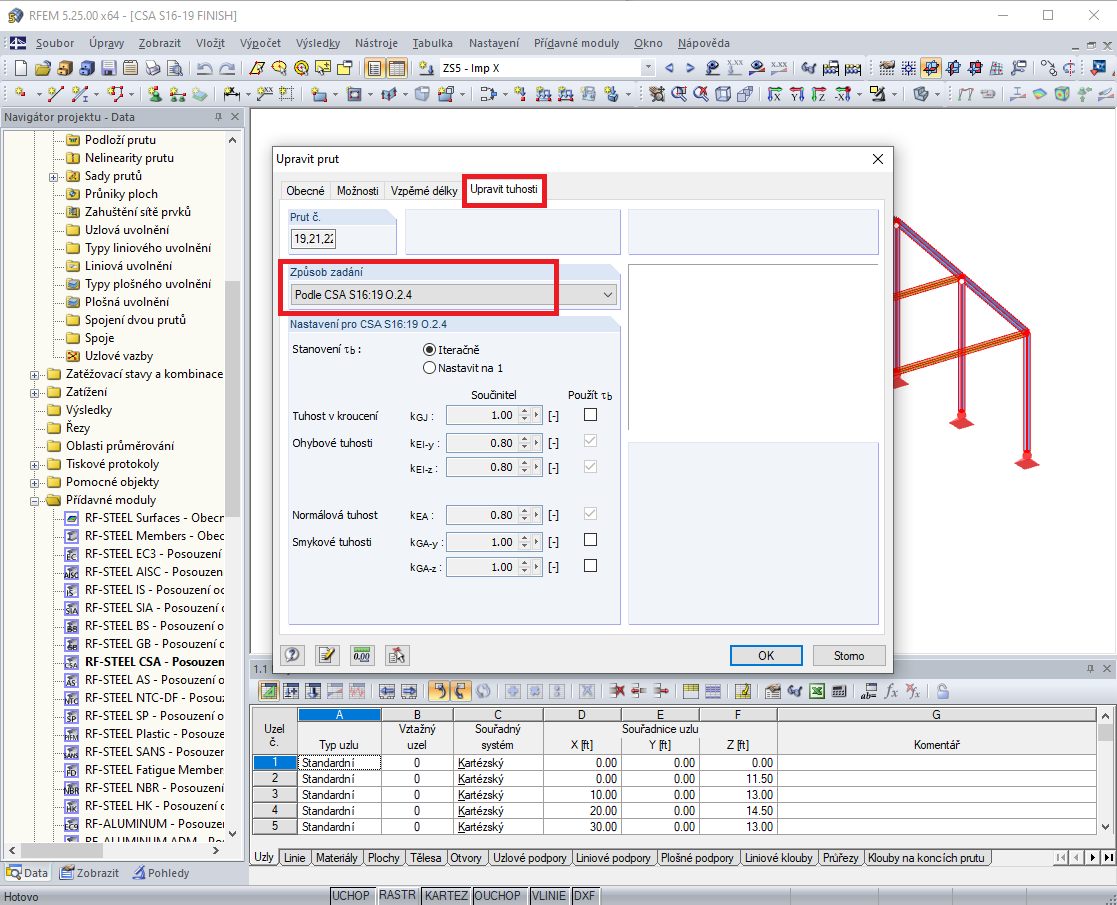This screenshot has height=905, width=1117.
Task: Switch to the Vzpěrné délky tab
Action: (424, 191)
